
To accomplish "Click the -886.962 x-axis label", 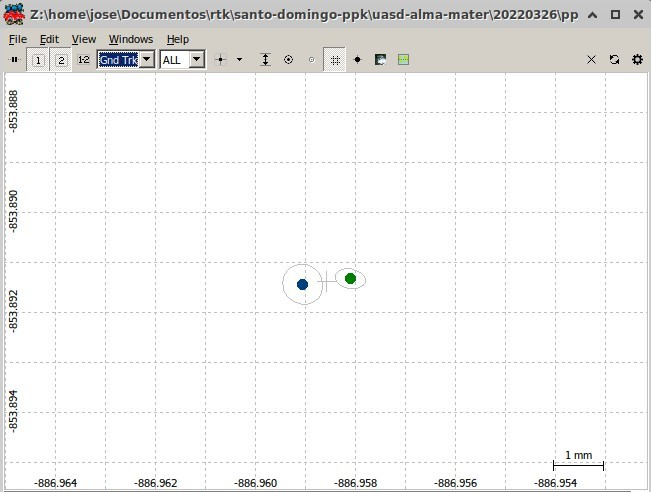I will 155,483.
